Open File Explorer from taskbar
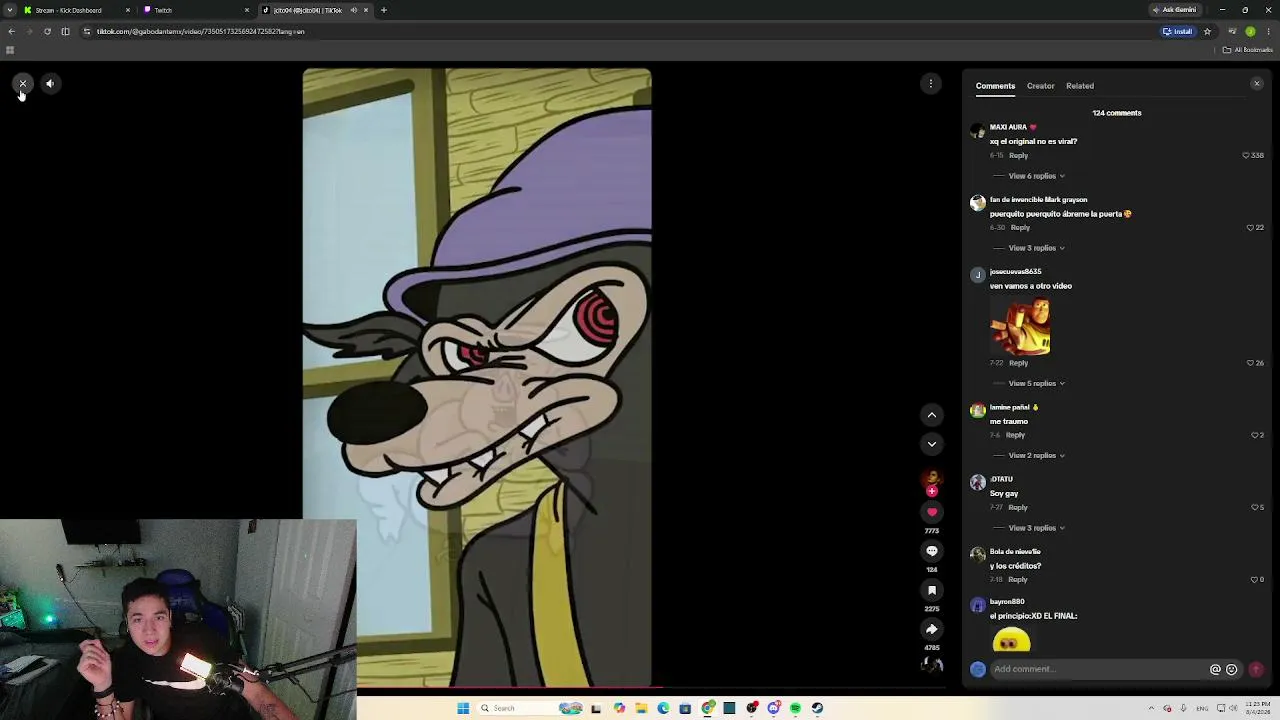The height and width of the screenshot is (720, 1280). 641,708
